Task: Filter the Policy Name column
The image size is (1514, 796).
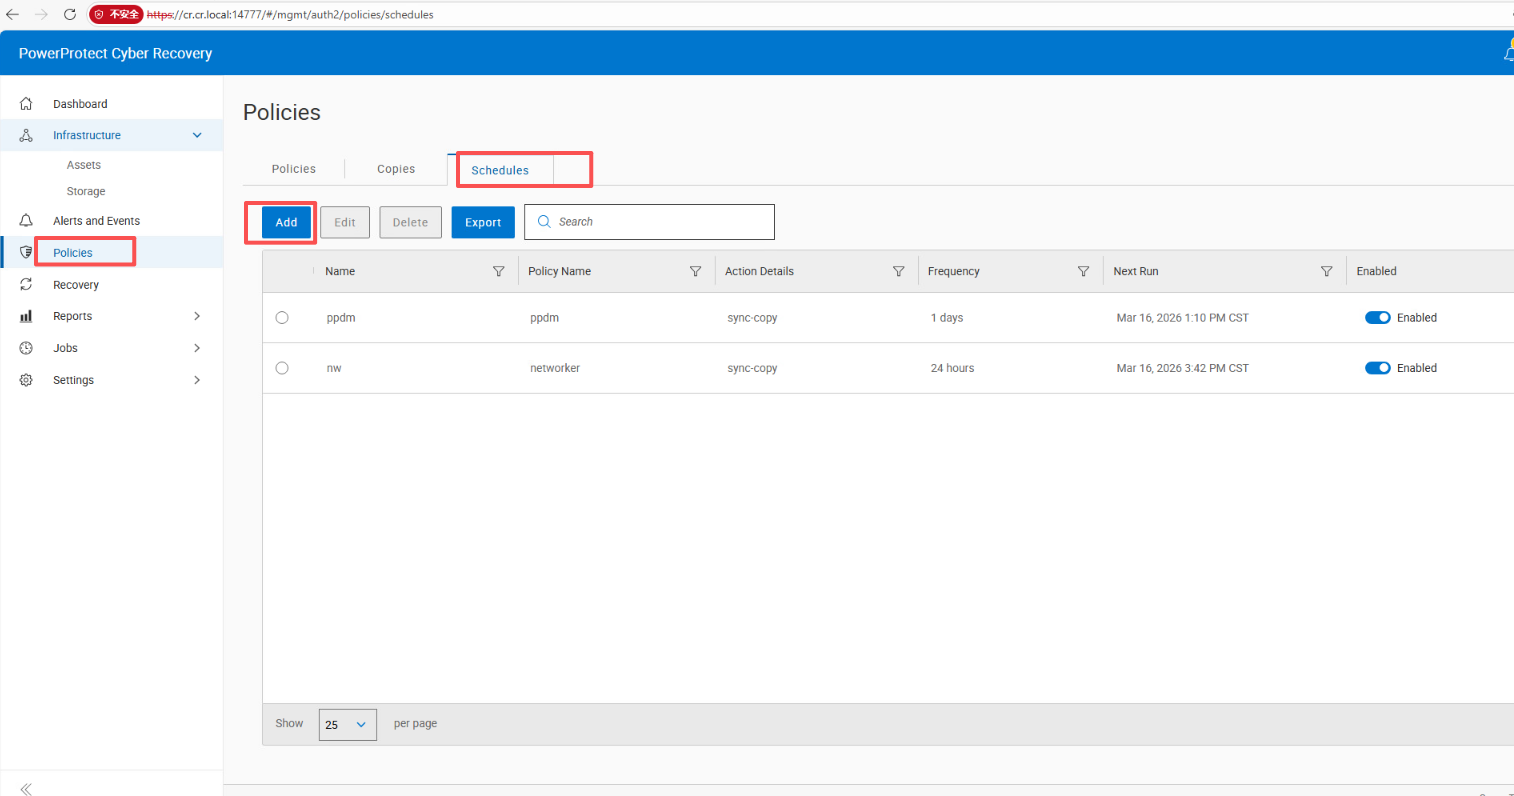Action: [696, 271]
